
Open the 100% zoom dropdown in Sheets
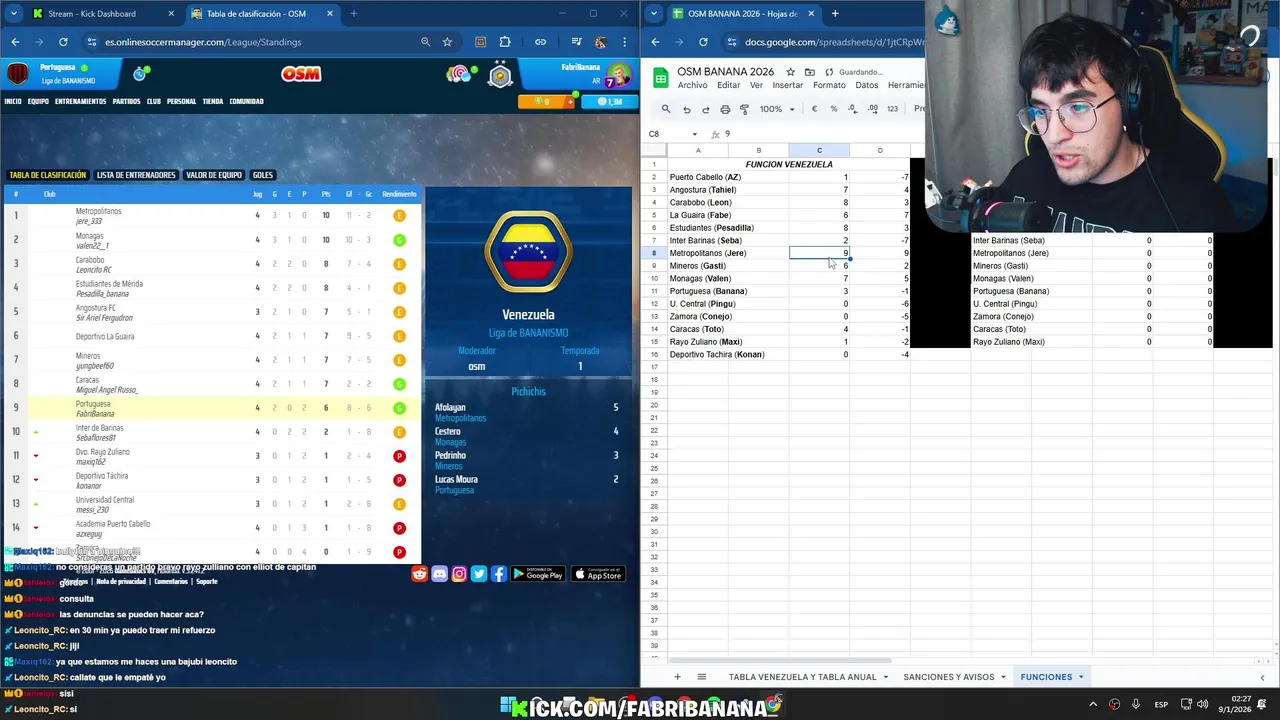(x=776, y=109)
